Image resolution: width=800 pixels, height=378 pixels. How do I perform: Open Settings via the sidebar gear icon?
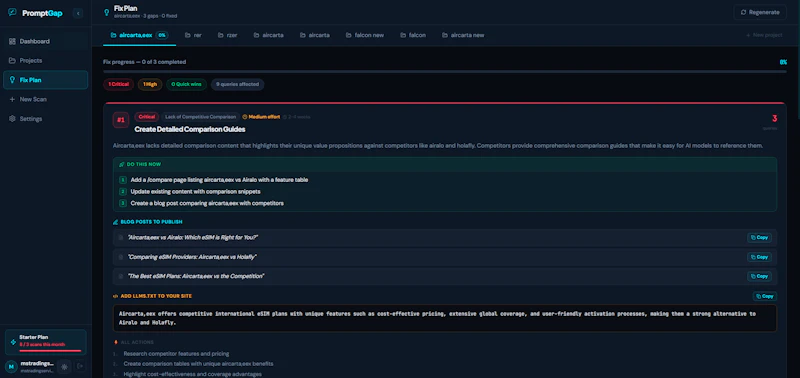[x=12, y=119]
